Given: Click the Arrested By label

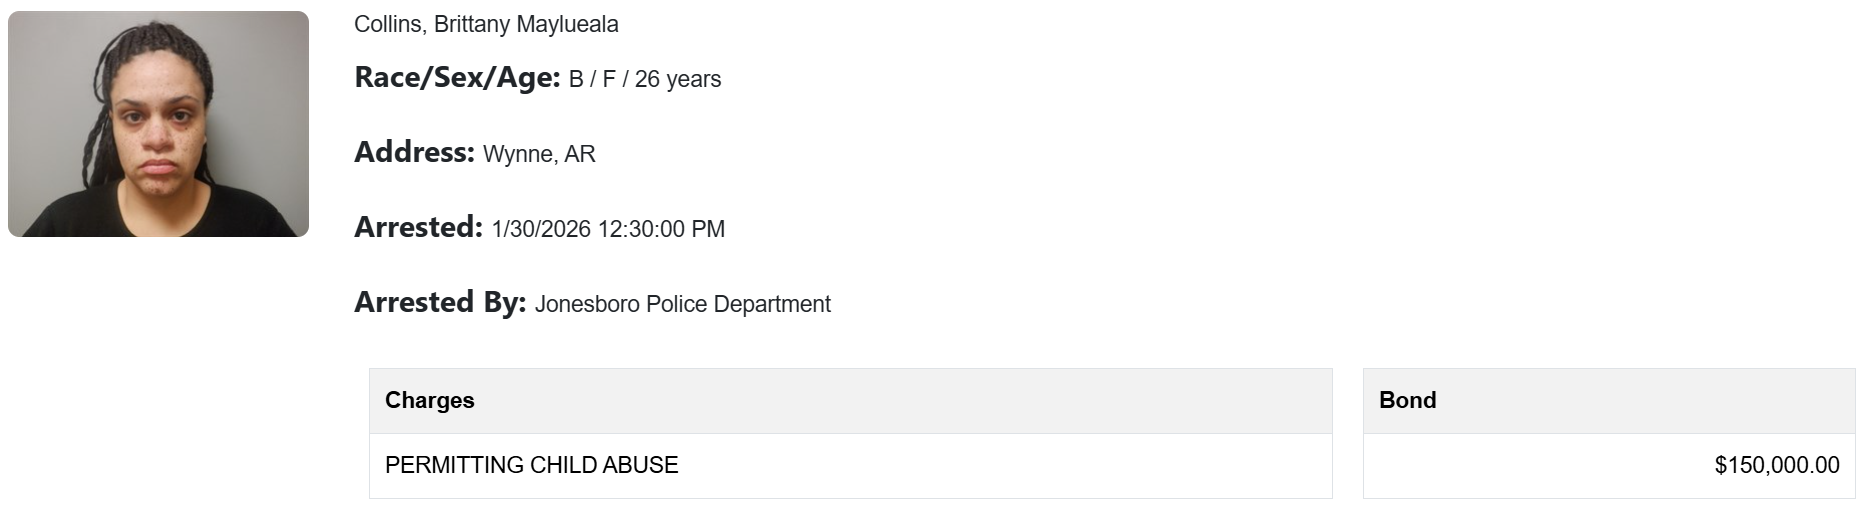Looking at the screenshot, I should [440, 302].
